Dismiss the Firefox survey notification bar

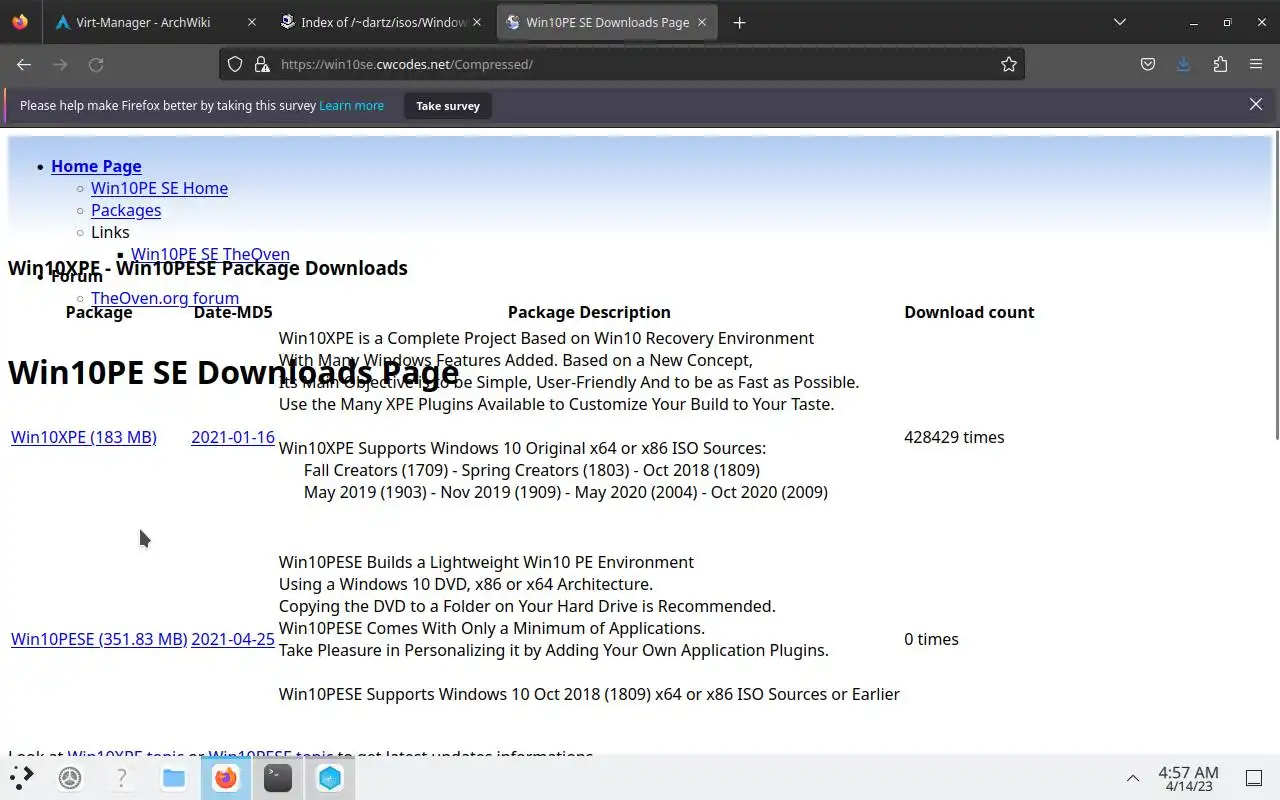coord(1256,104)
